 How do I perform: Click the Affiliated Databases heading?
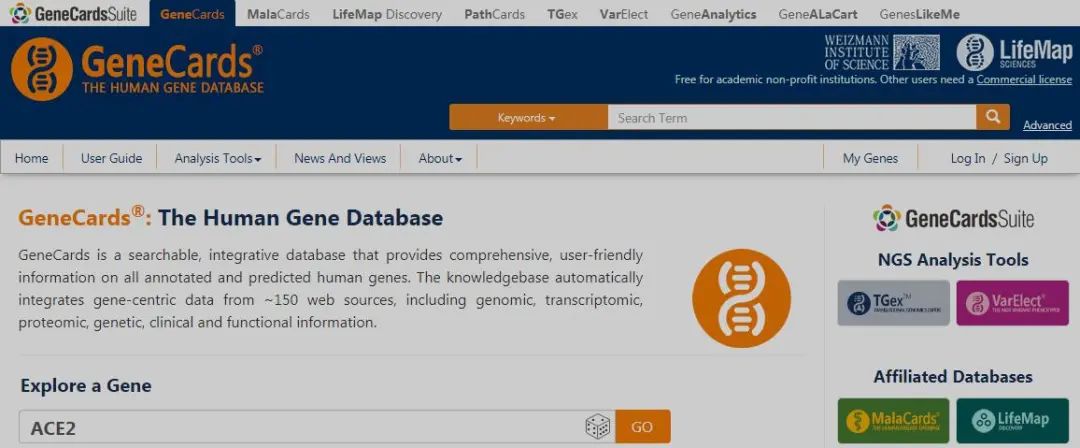coord(953,377)
